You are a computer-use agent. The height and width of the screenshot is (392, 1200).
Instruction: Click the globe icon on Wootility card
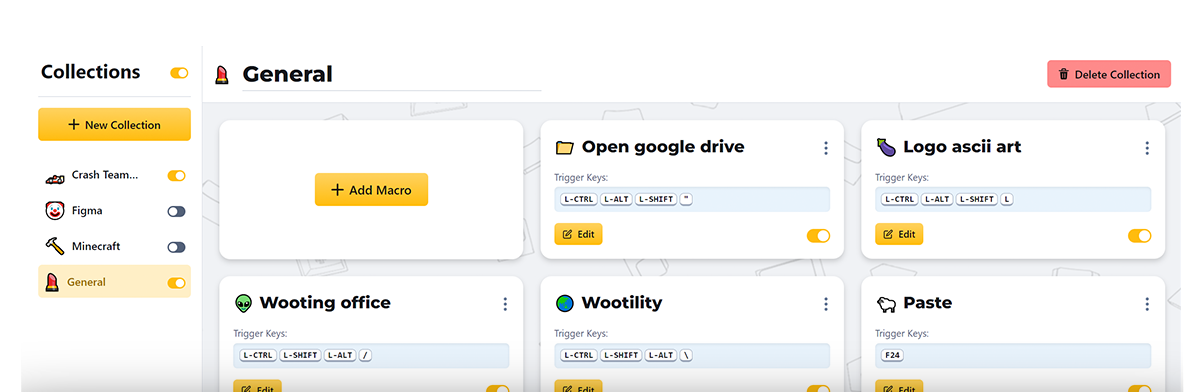coord(564,303)
